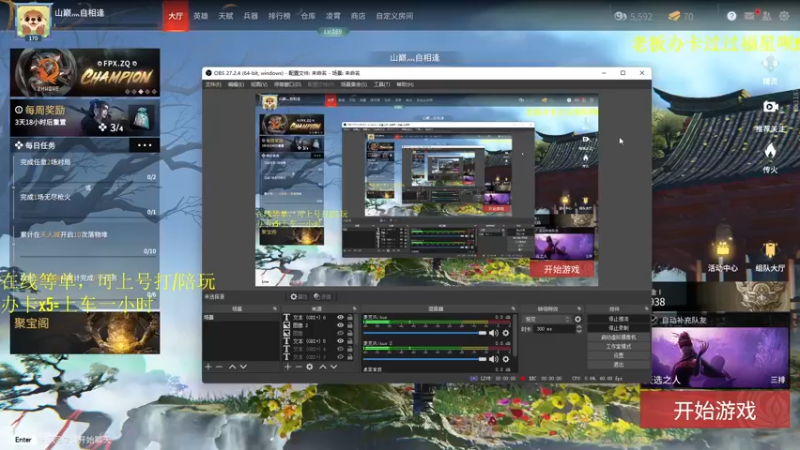
Task: Pop out the 来源 dock panel
Action: point(355,309)
